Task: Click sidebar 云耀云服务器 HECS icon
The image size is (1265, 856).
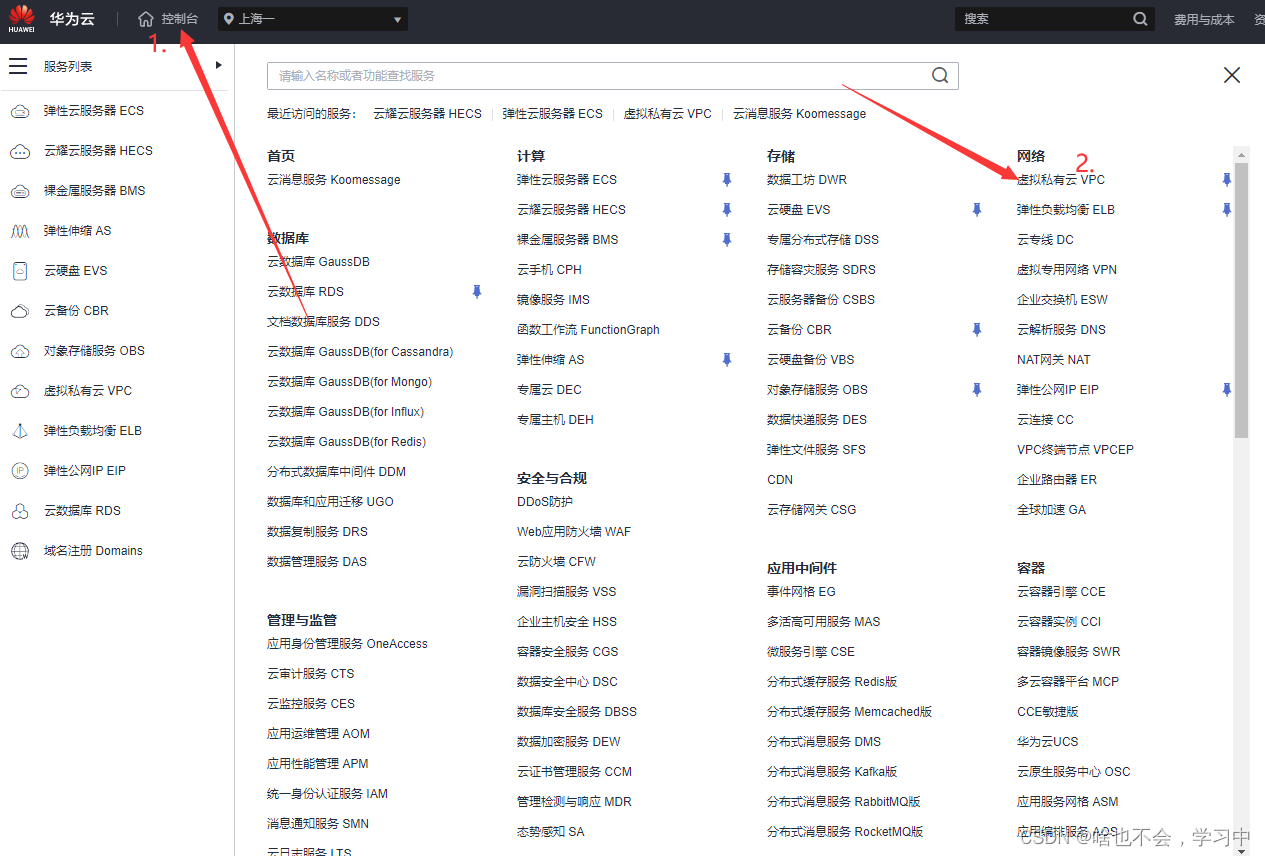Action: pos(20,151)
